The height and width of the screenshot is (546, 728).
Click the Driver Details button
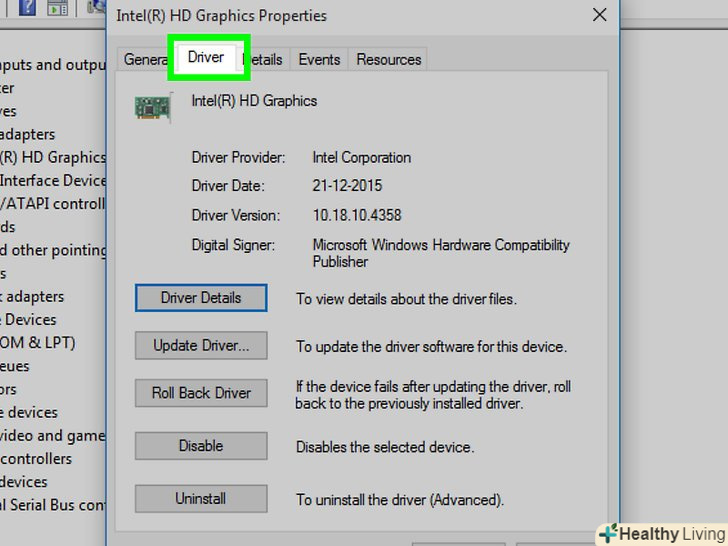(201, 298)
